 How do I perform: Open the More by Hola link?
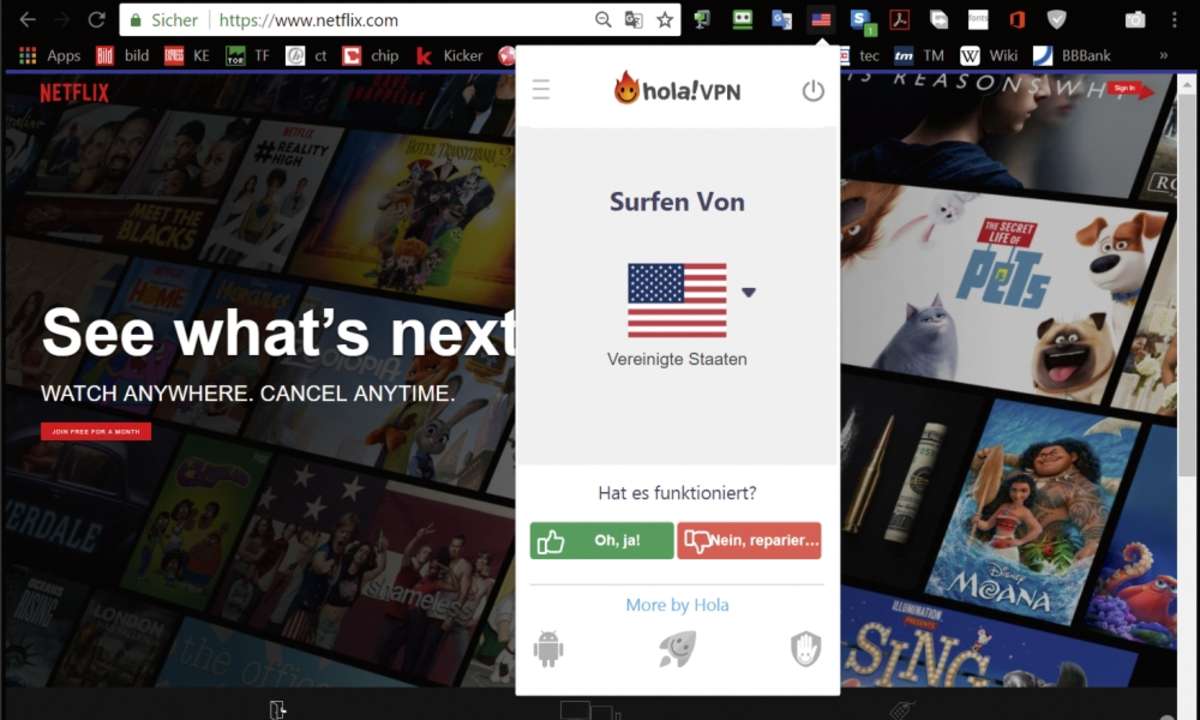[677, 605]
